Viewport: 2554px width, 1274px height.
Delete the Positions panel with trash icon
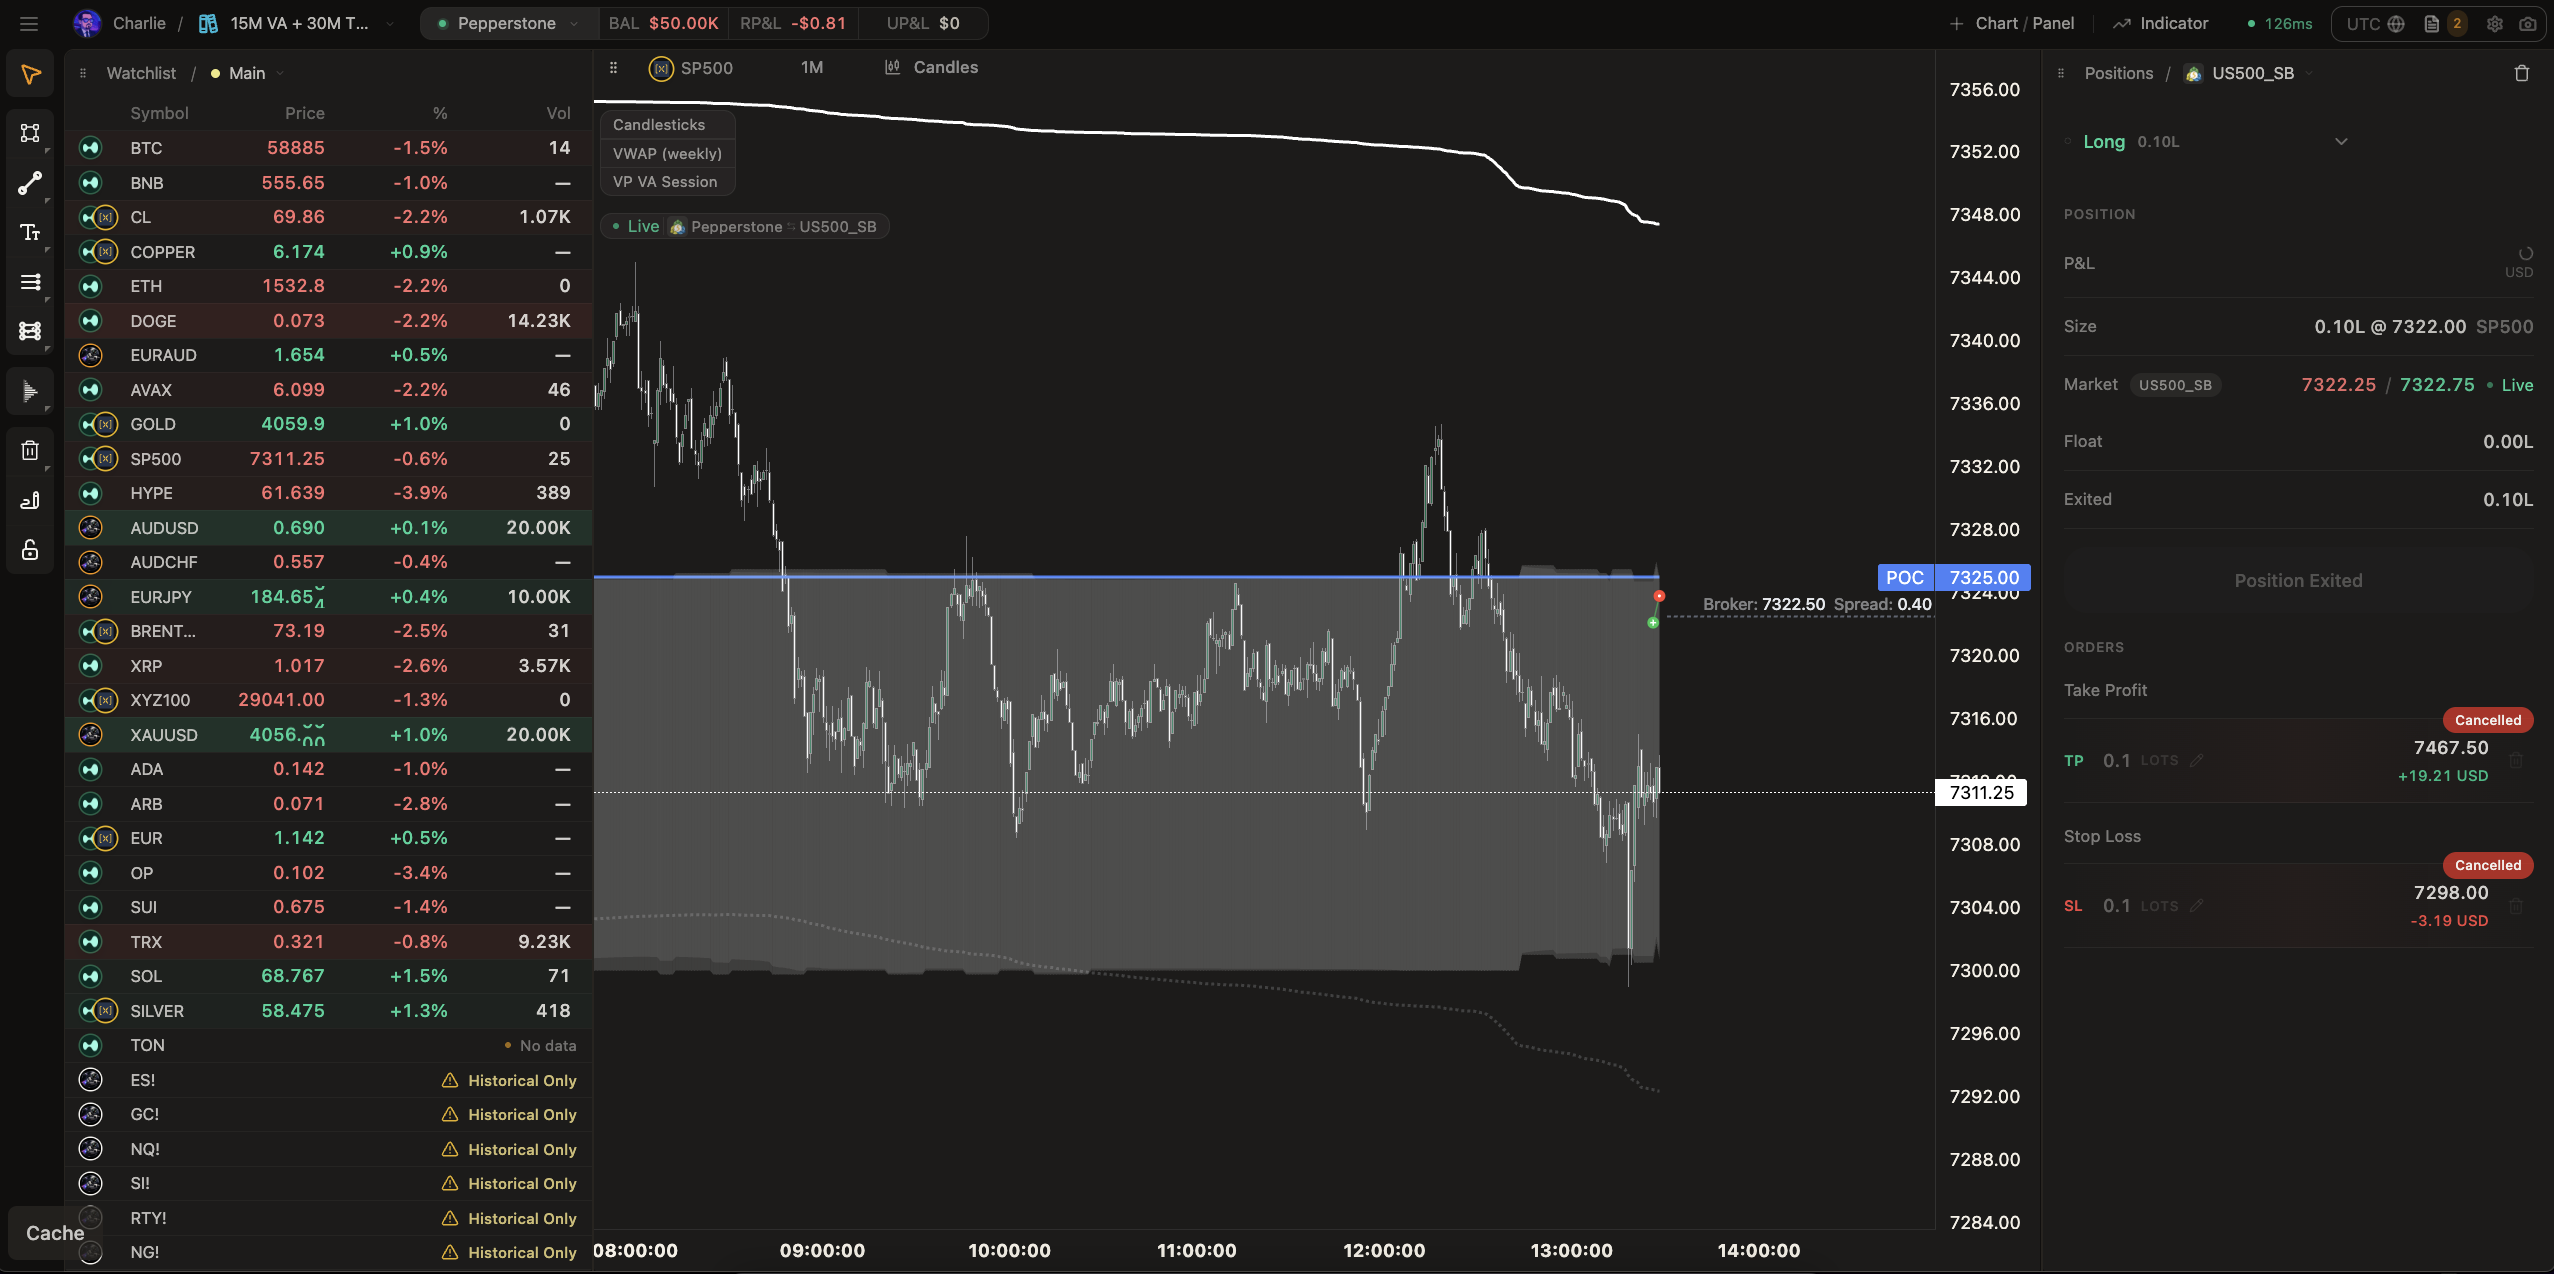click(2521, 73)
